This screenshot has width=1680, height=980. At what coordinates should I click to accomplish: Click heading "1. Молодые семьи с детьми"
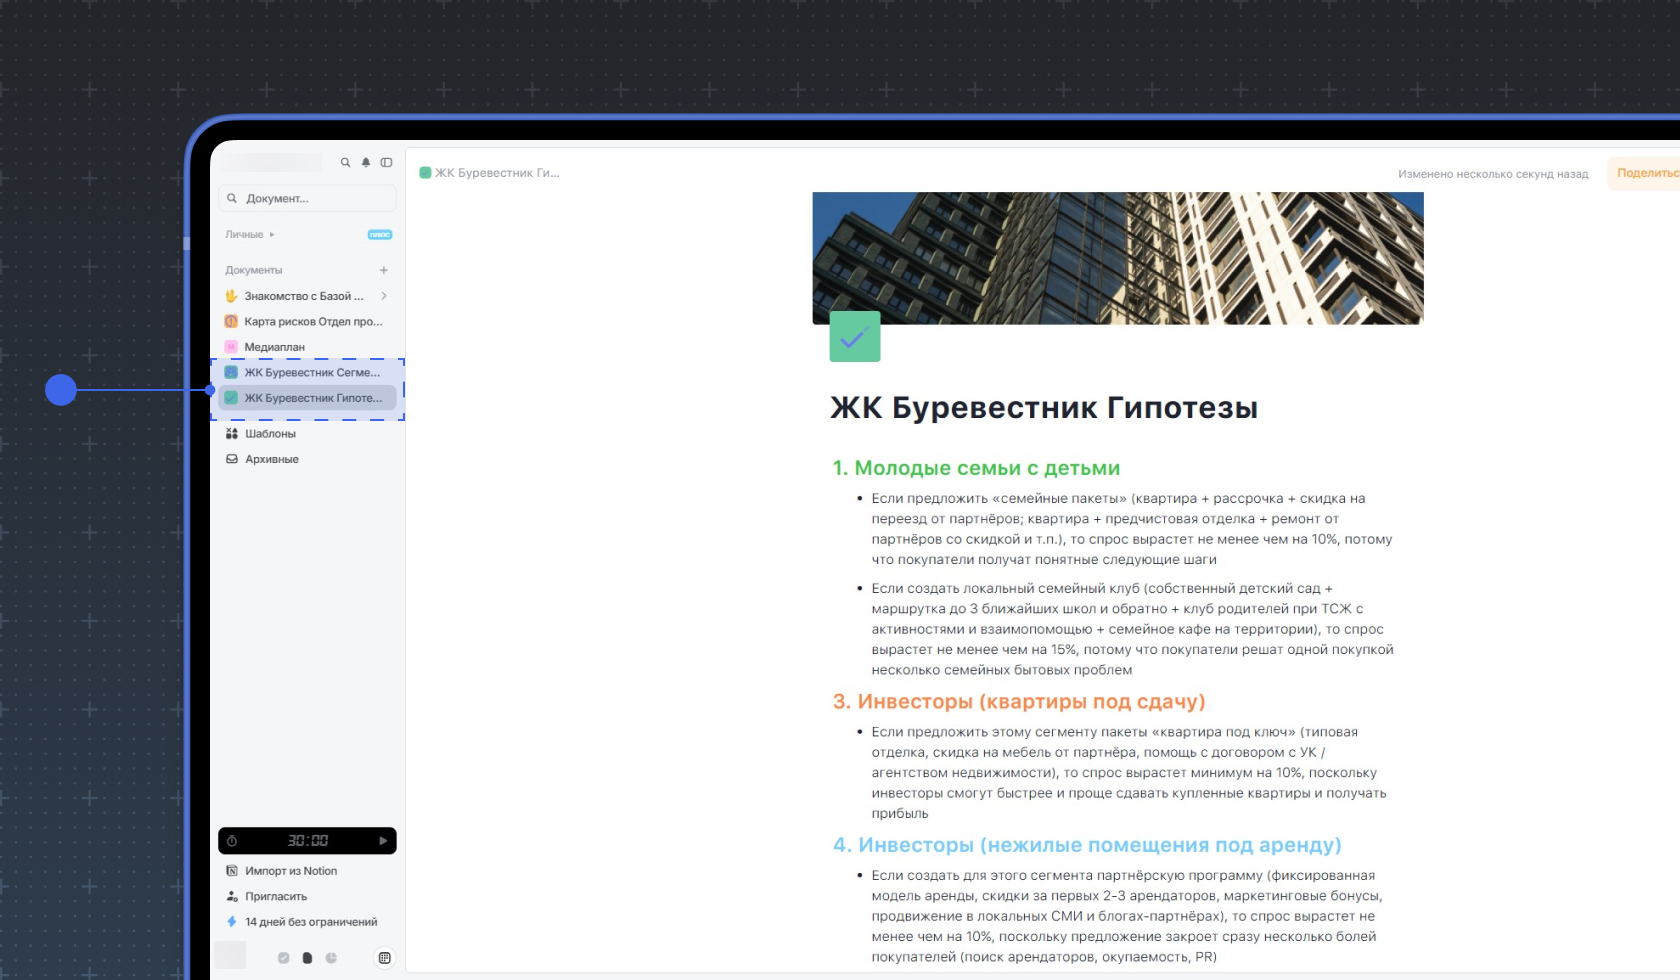click(x=977, y=468)
